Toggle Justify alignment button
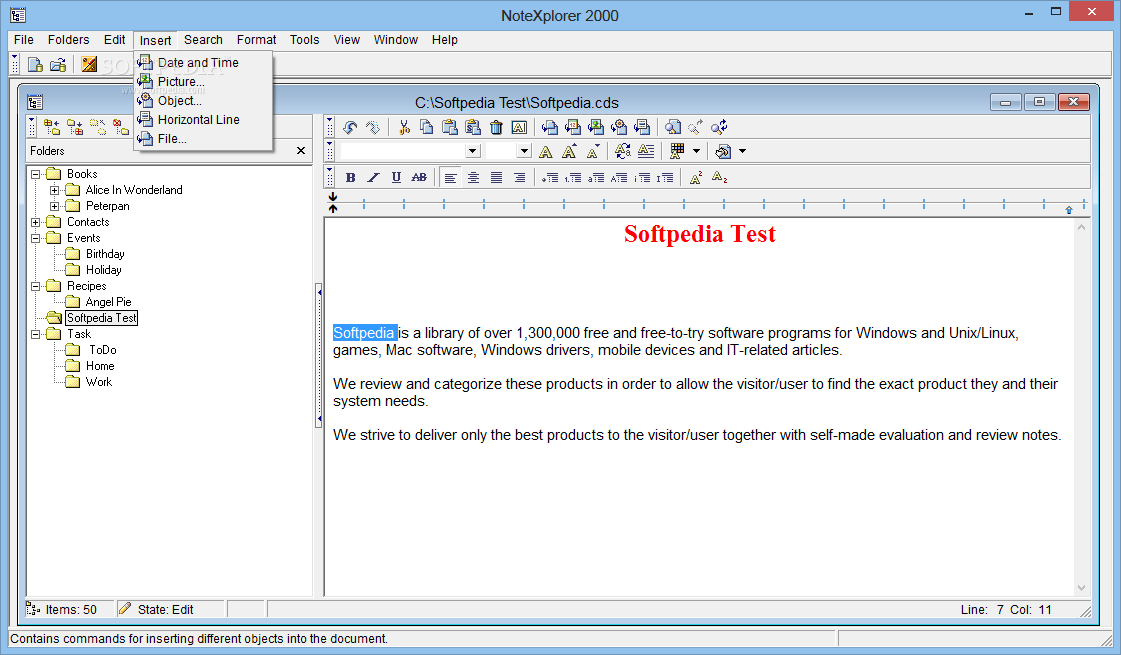 496,177
